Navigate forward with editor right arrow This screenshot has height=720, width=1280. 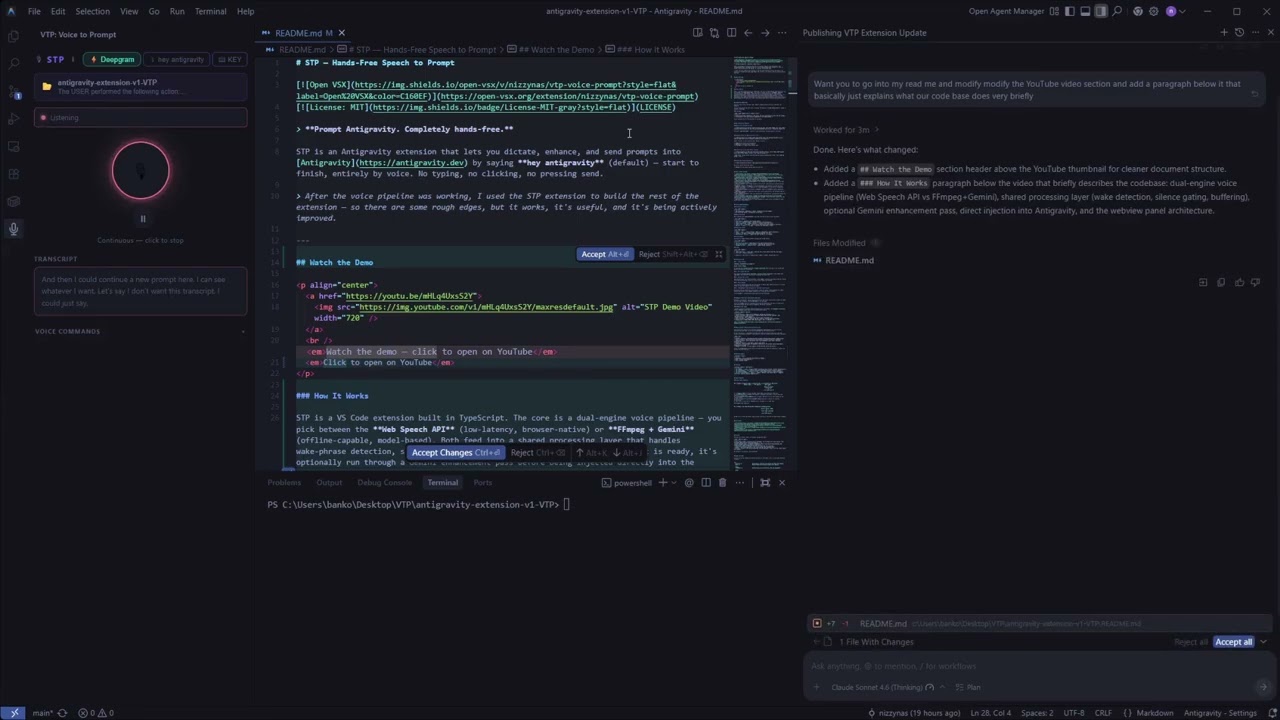click(765, 33)
